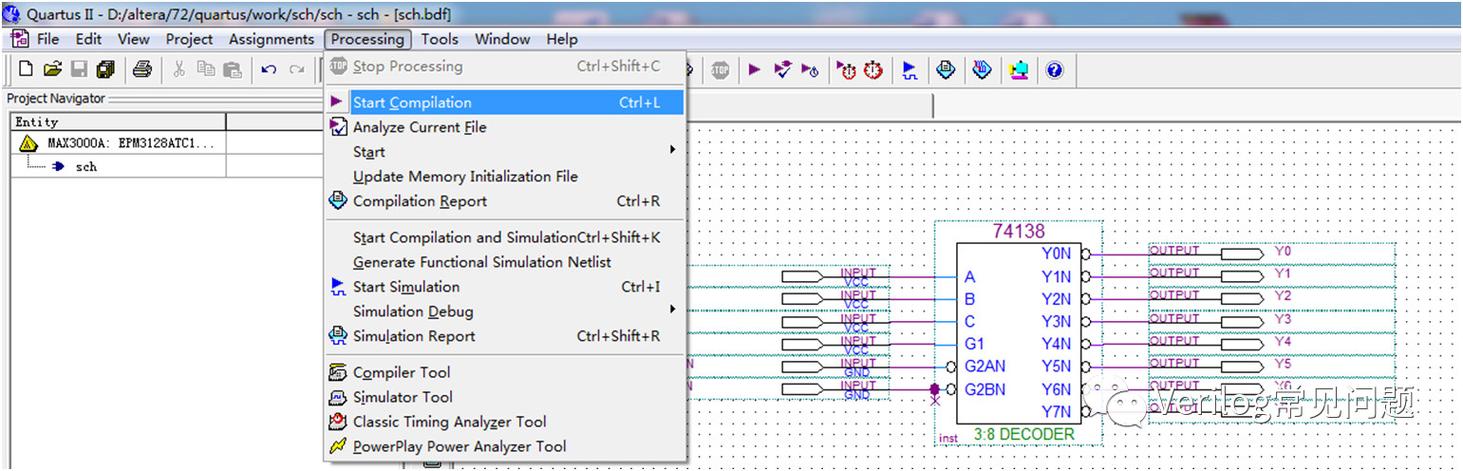The height and width of the screenshot is (471, 1463).
Task: Click the Copy toolbar icon
Action: [x=206, y=69]
